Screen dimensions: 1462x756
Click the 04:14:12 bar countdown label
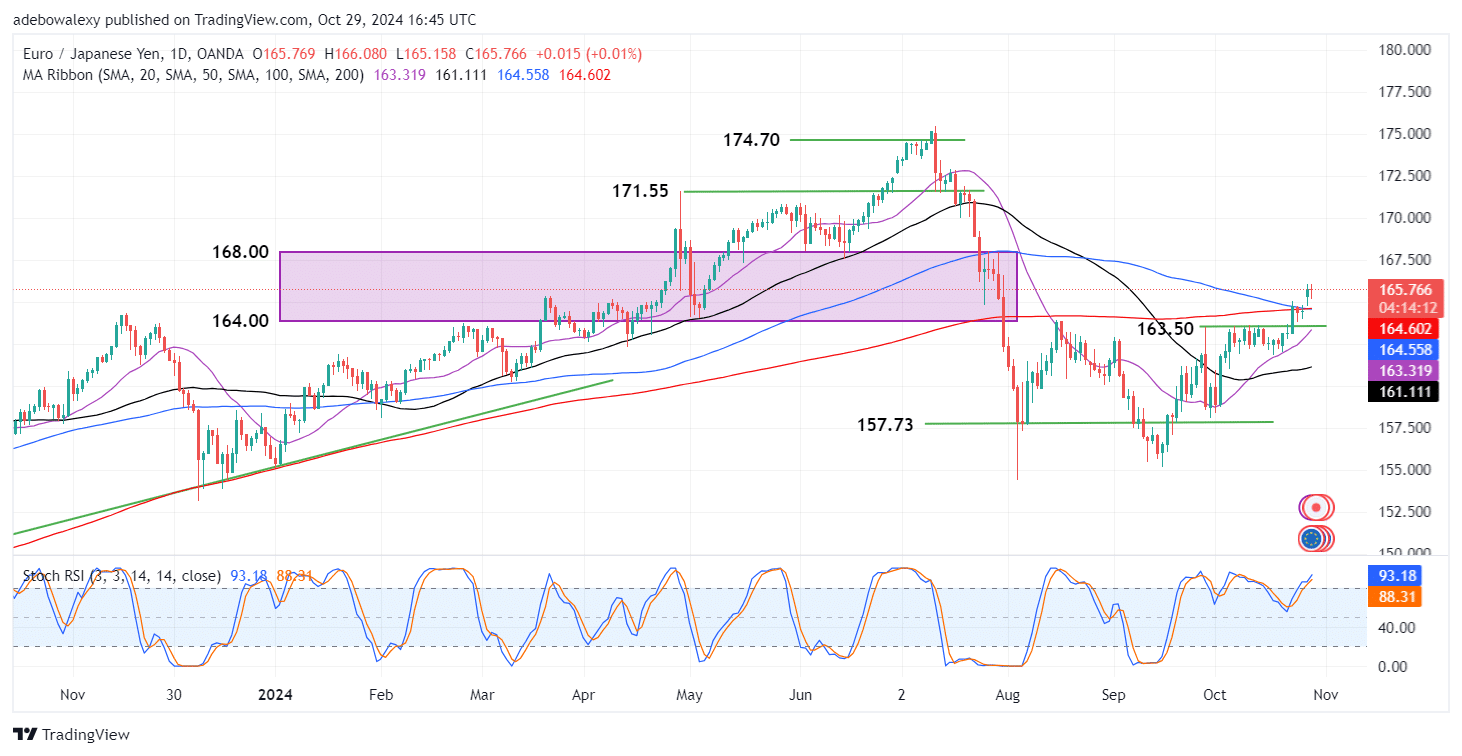[x=1410, y=308]
